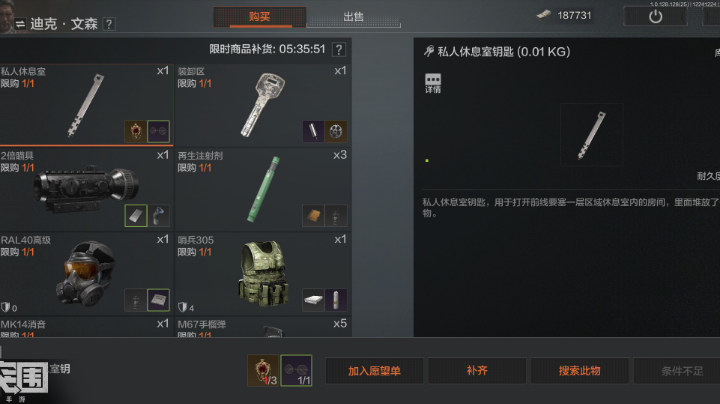The image size is (720, 404).
Task: Select the 再生注射剂 injector item
Action: pyautogui.click(x=264, y=189)
